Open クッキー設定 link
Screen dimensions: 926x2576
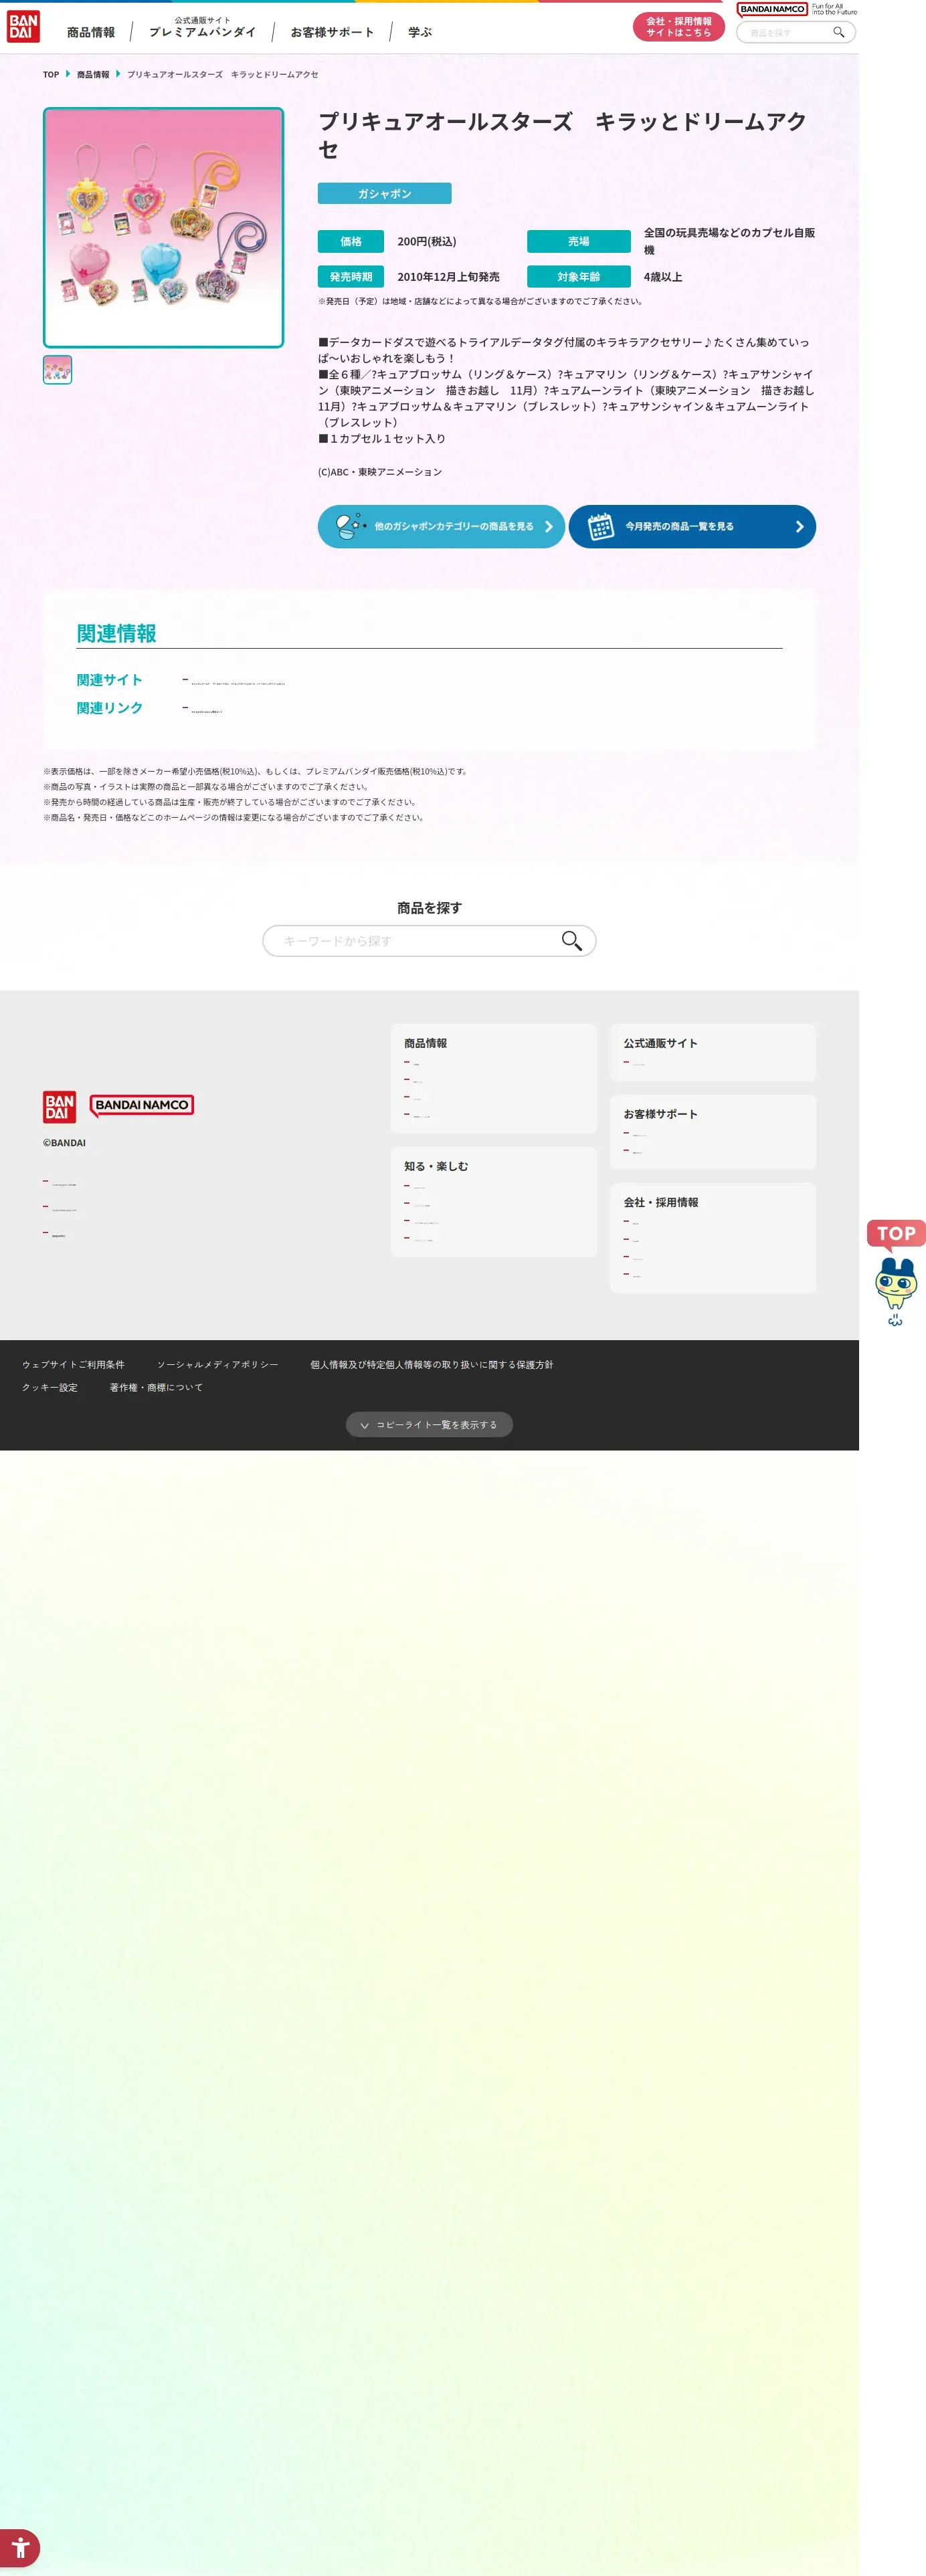point(50,1387)
